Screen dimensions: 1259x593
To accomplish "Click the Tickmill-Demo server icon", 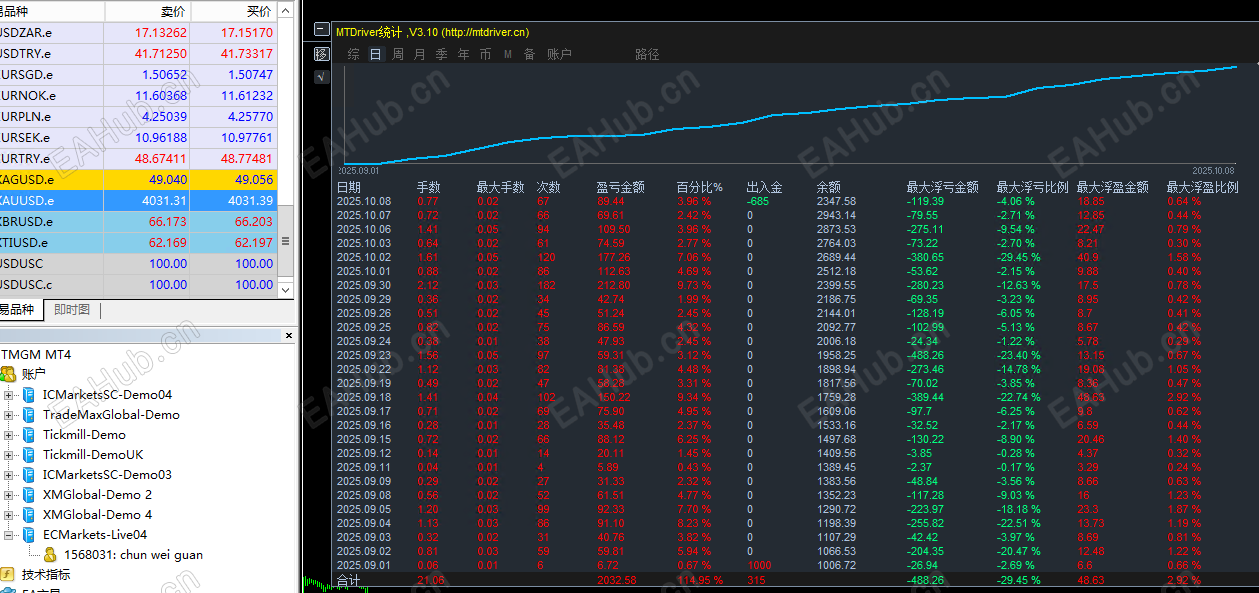I will pyautogui.click(x=28, y=435).
